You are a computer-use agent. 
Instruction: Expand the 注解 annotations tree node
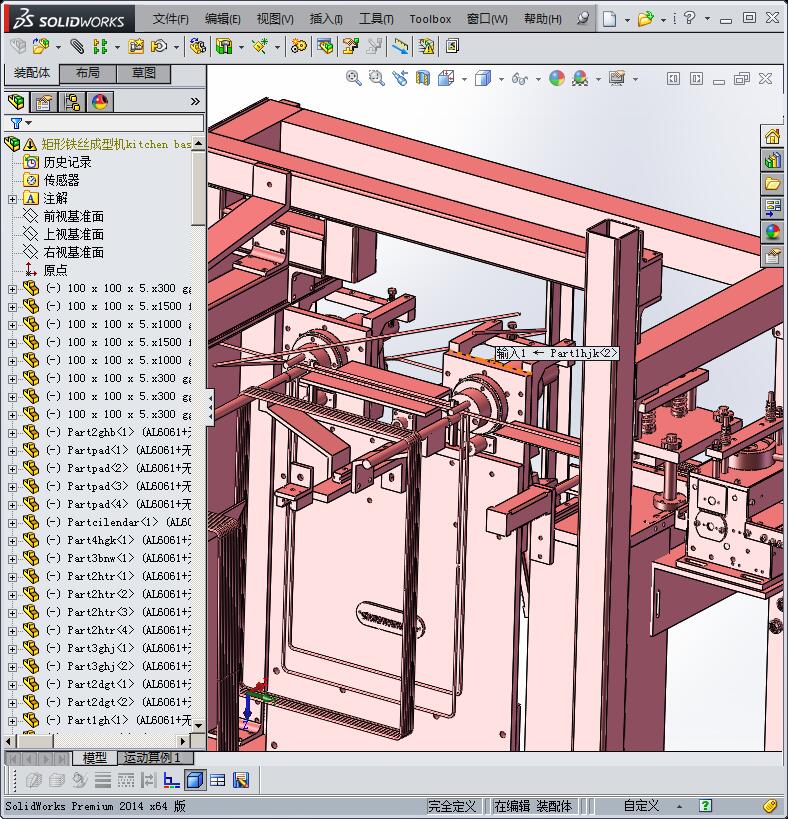click(12, 198)
